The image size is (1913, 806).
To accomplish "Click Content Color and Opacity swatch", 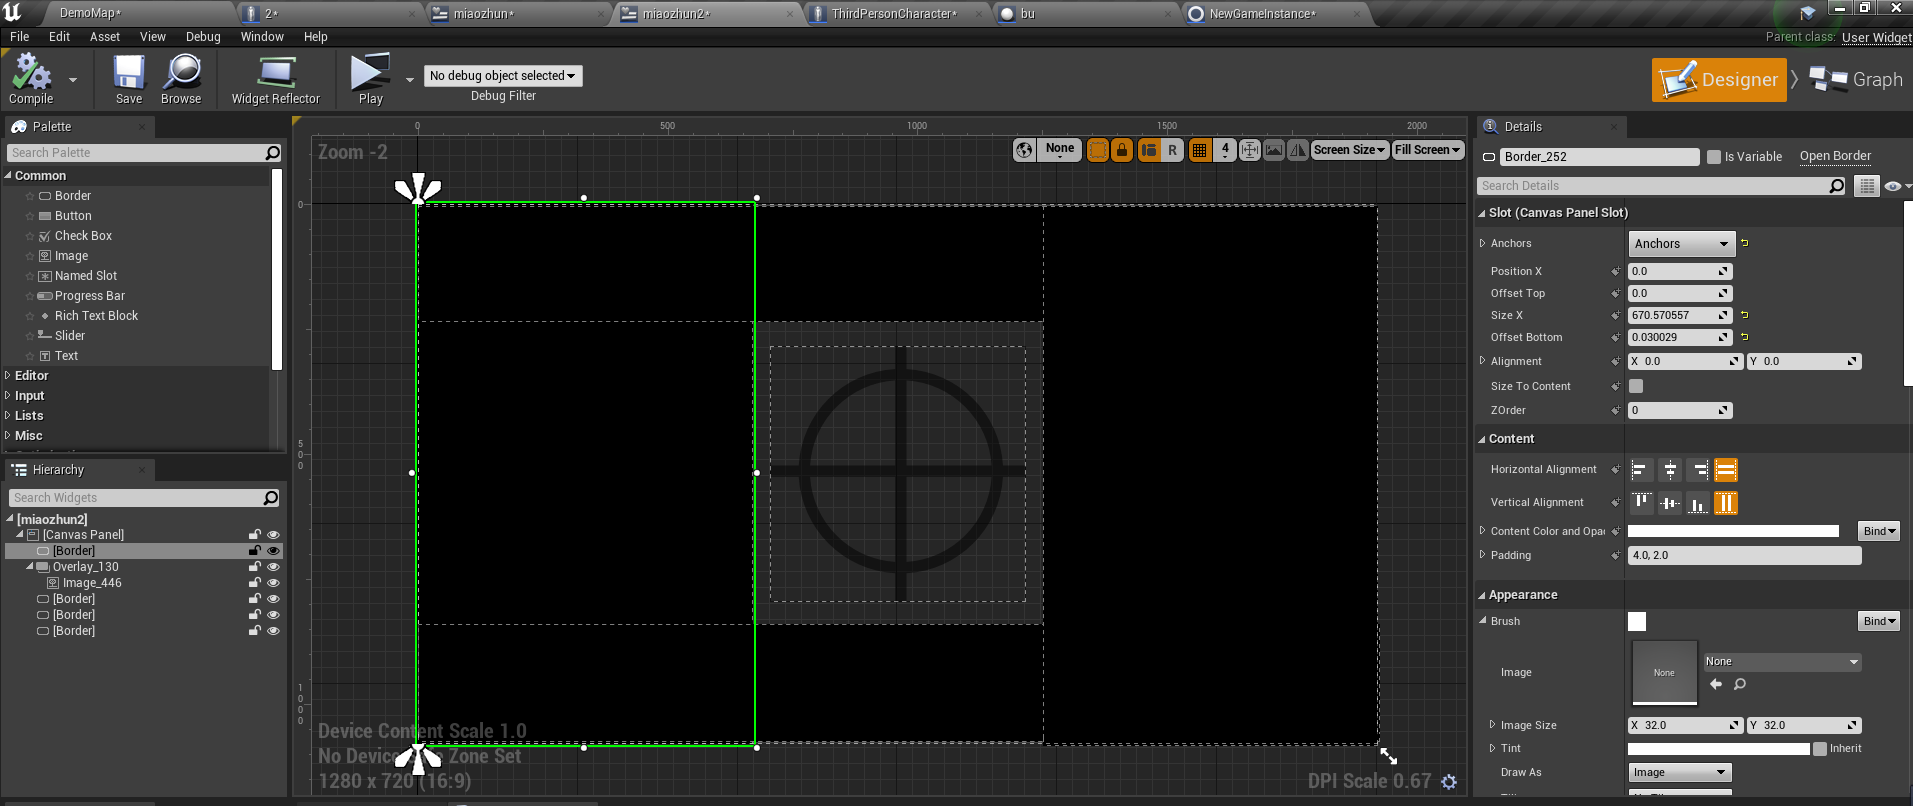I will coord(1733,532).
